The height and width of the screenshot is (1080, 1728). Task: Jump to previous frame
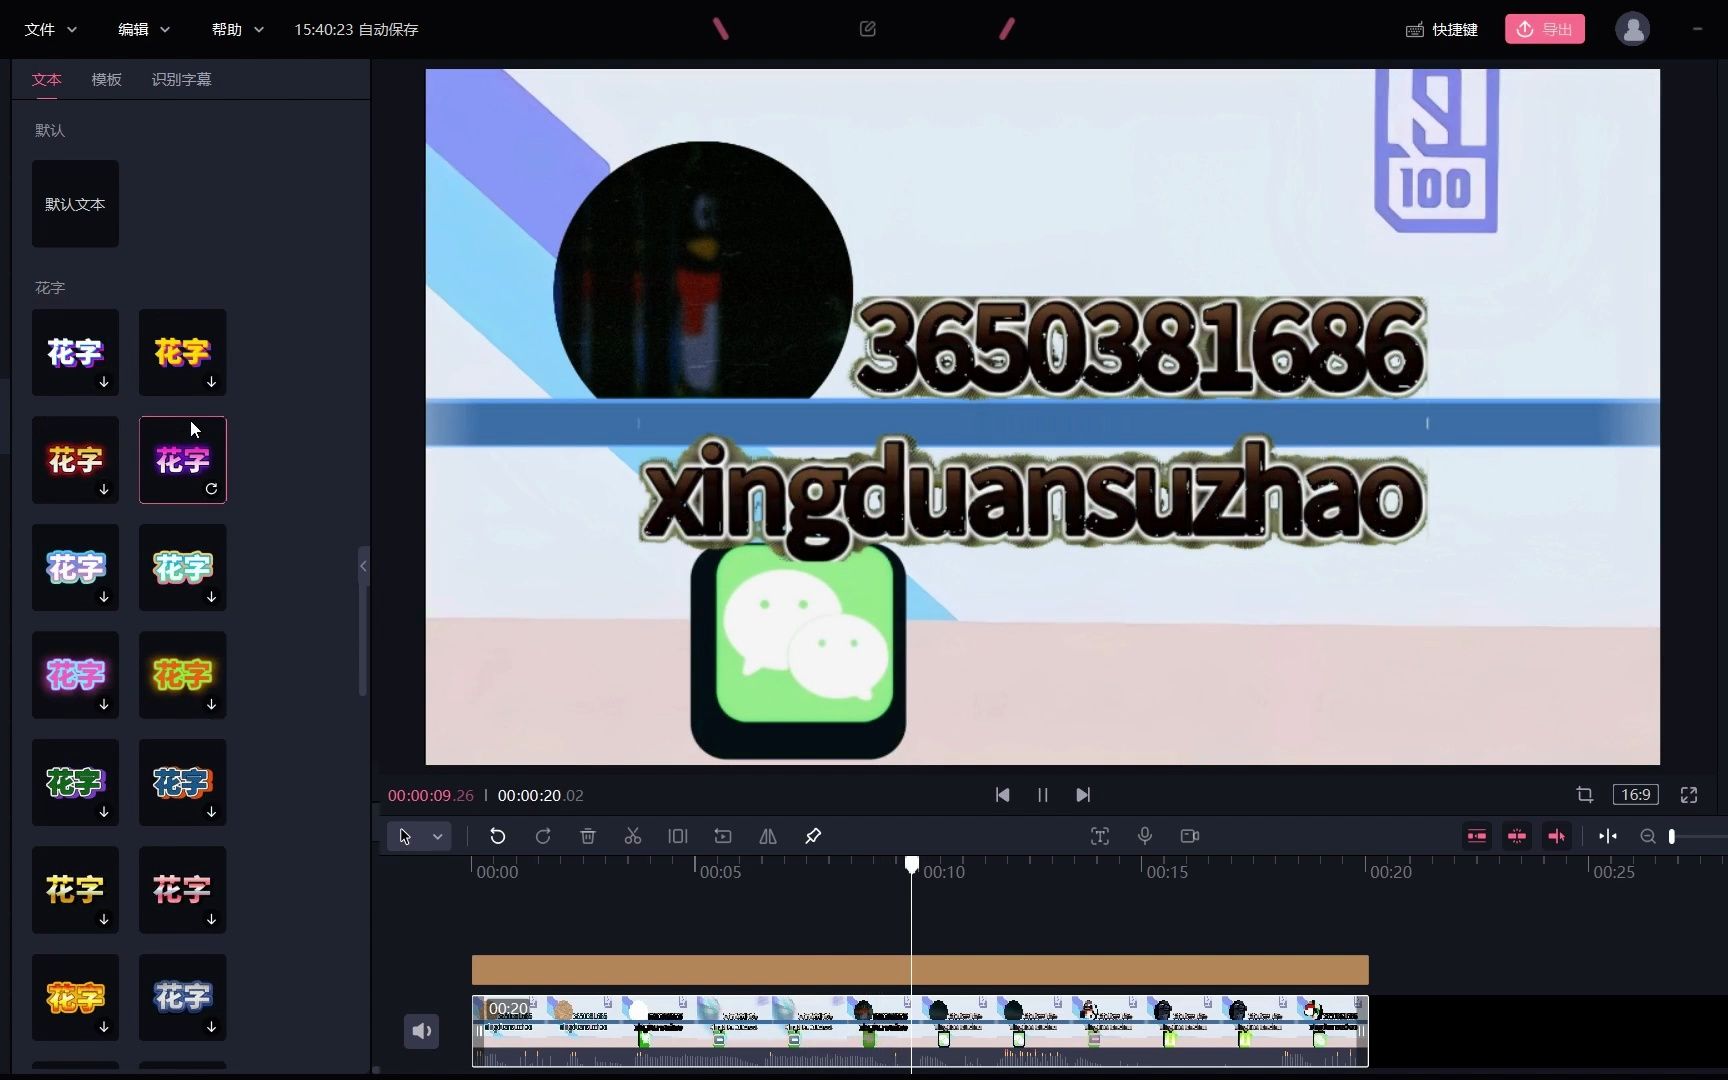pos(1002,795)
